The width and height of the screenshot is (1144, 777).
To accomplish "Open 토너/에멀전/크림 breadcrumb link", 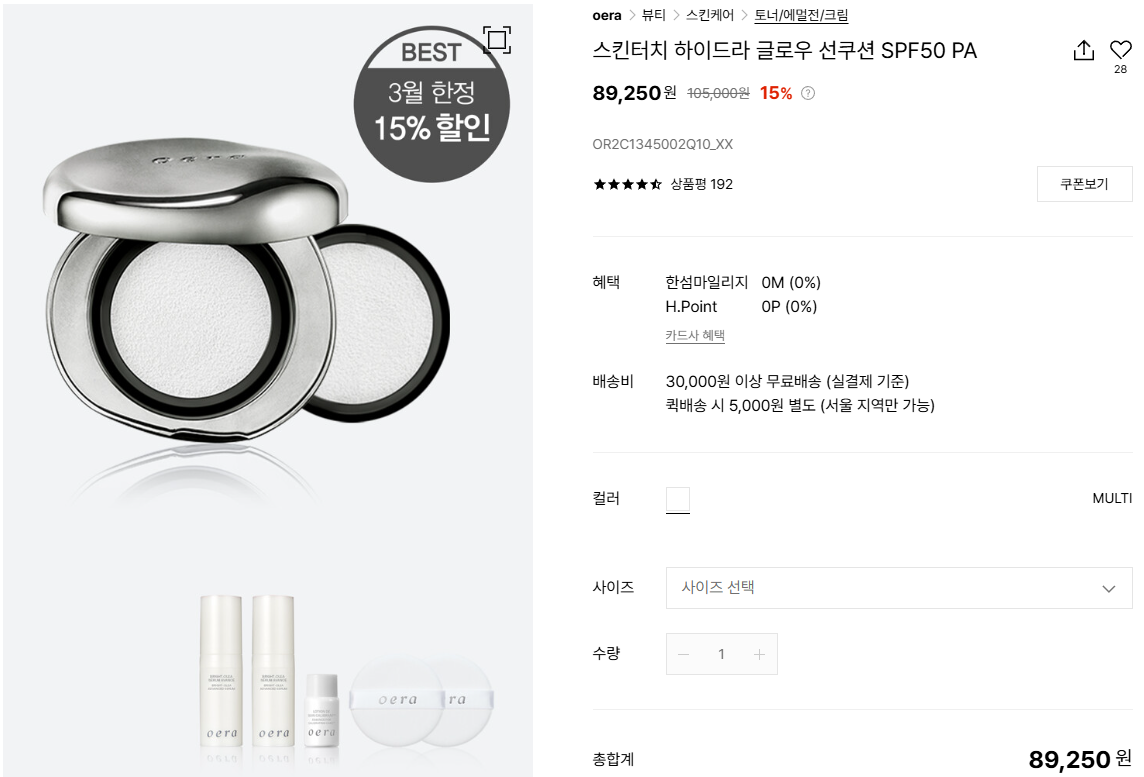I will tap(801, 15).
